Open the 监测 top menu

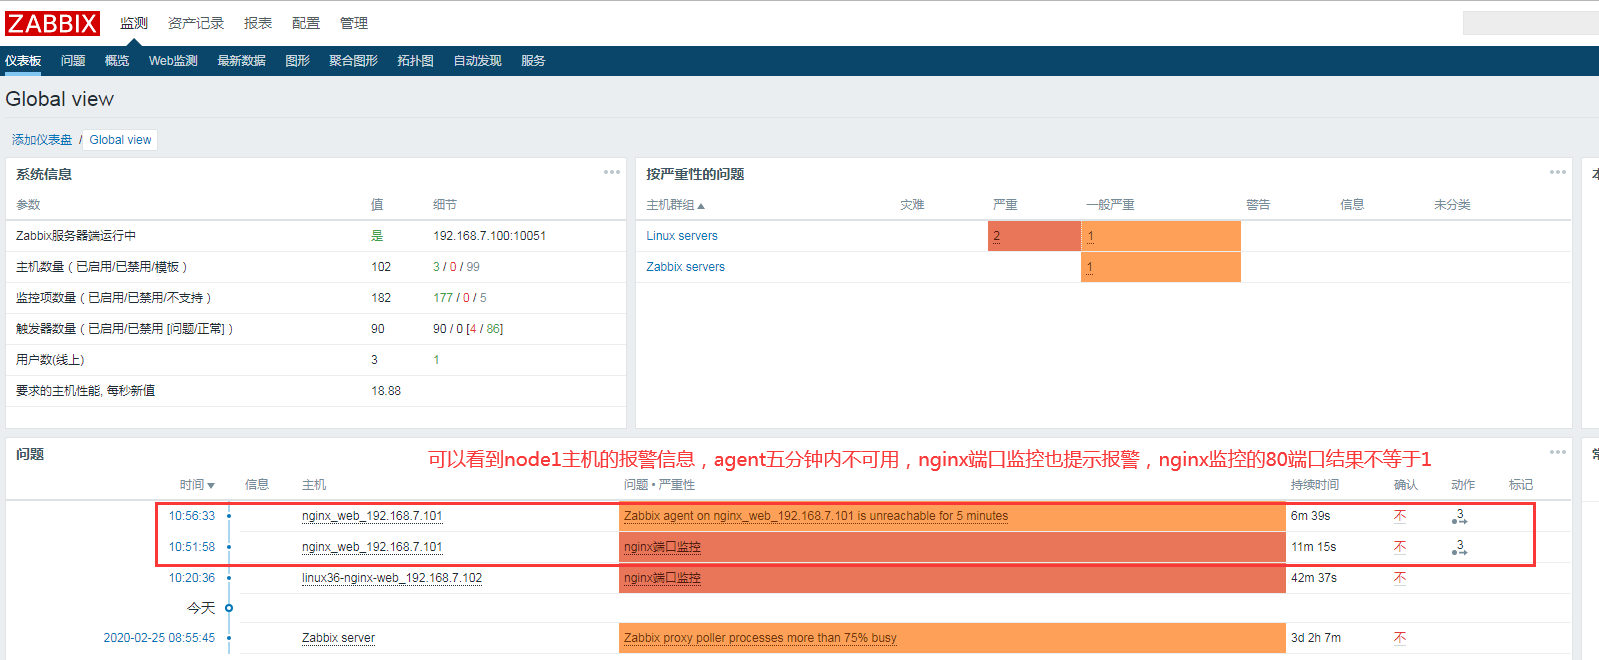point(134,23)
